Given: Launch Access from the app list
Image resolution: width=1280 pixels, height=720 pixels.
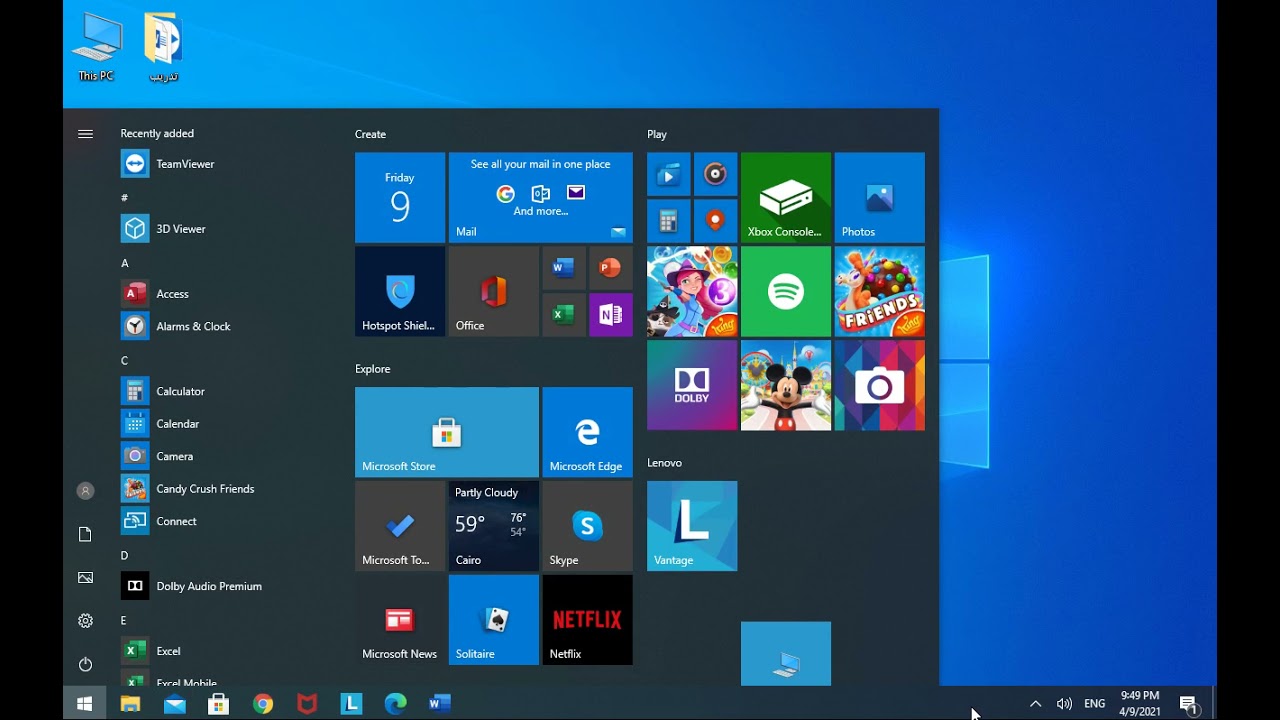Looking at the screenshot, I should pos(229,294).
